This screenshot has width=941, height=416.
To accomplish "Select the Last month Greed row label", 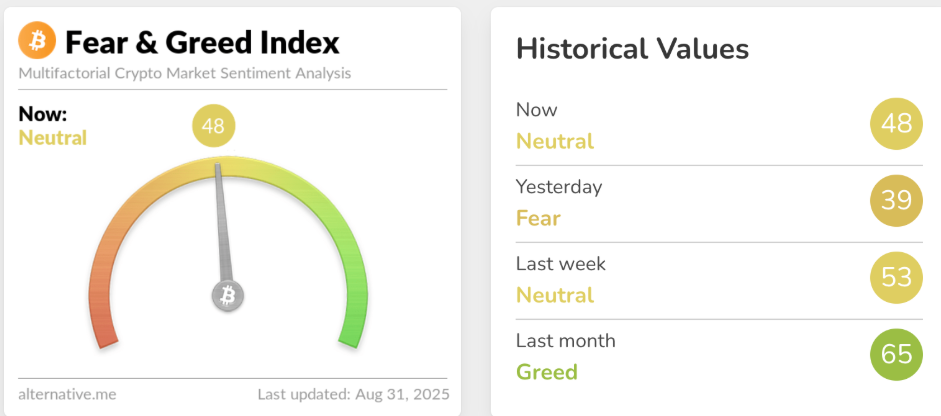I will (x=547, y=372).
